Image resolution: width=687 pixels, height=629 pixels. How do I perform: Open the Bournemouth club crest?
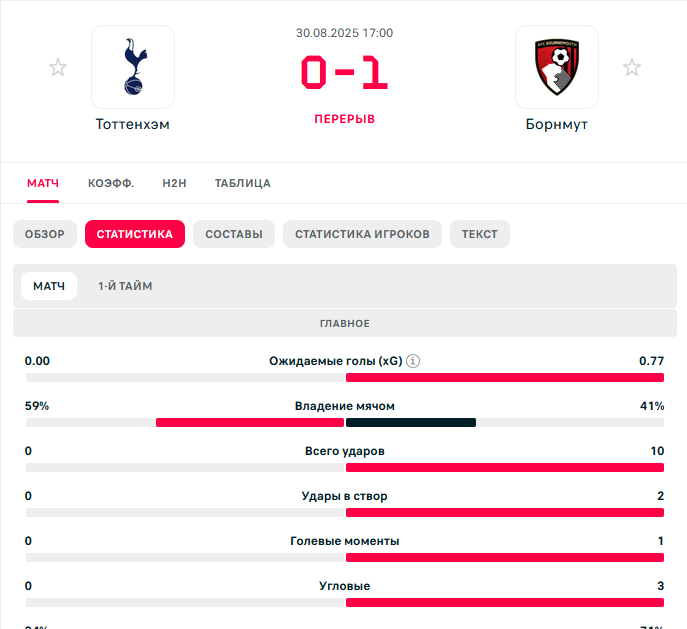coord(557,67)
